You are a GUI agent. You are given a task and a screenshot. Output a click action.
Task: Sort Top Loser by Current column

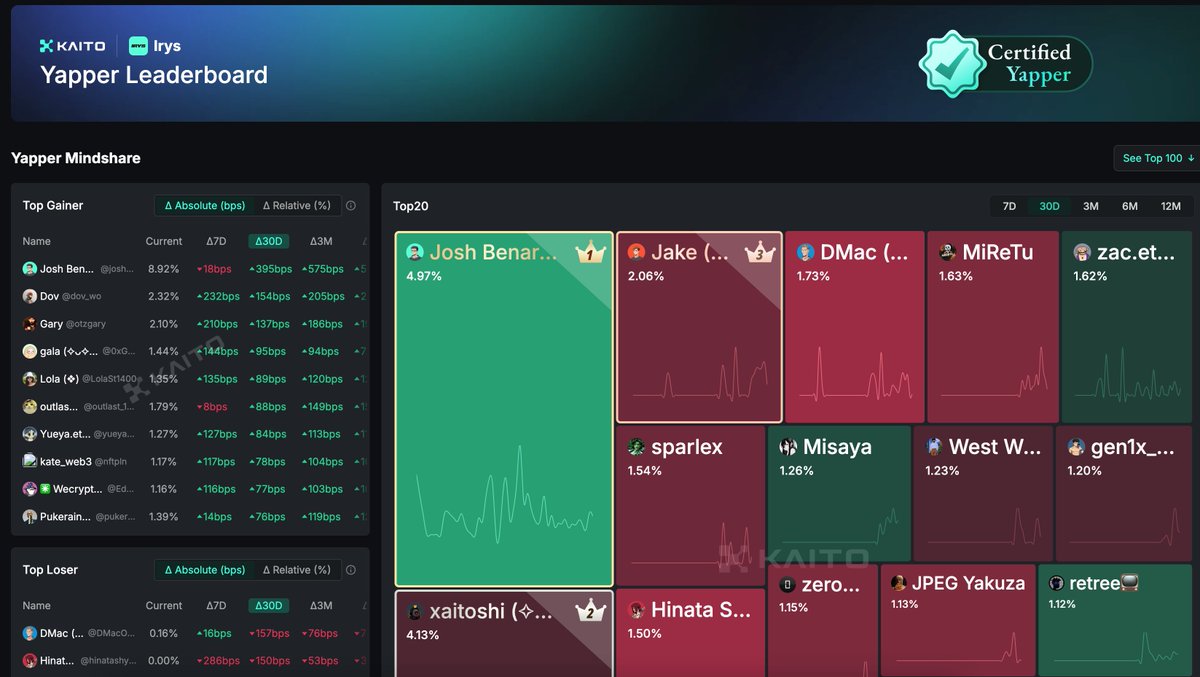[x=164, y=605]
